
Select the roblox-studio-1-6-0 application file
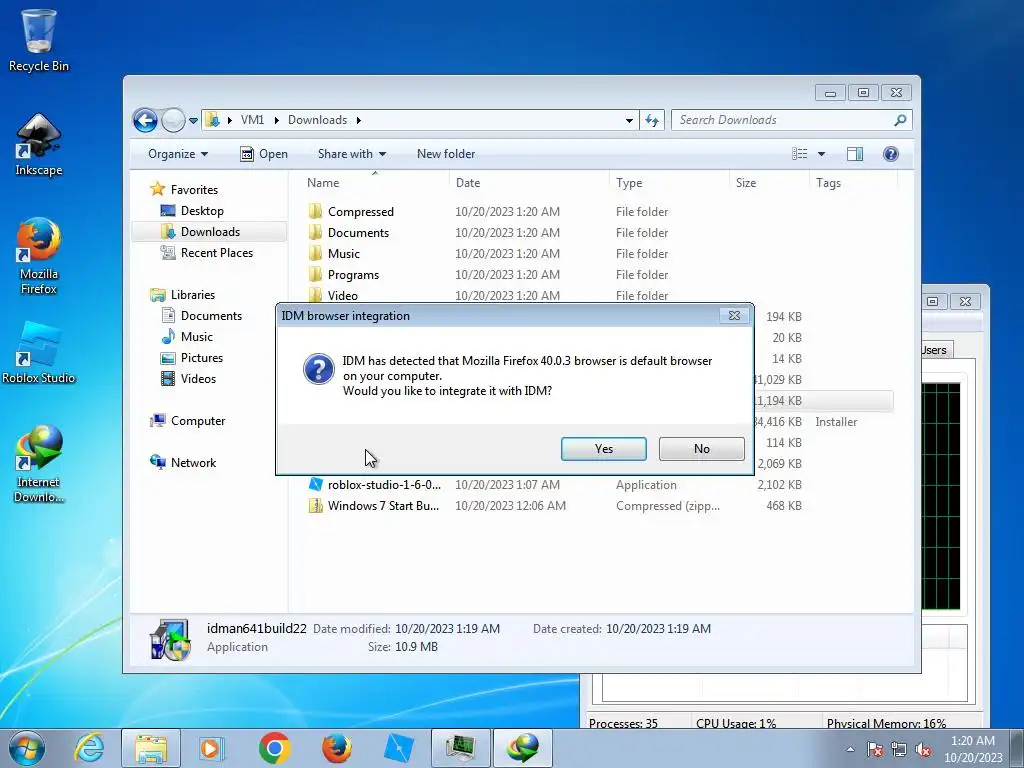pyautogui.click(x=384, y=485)
